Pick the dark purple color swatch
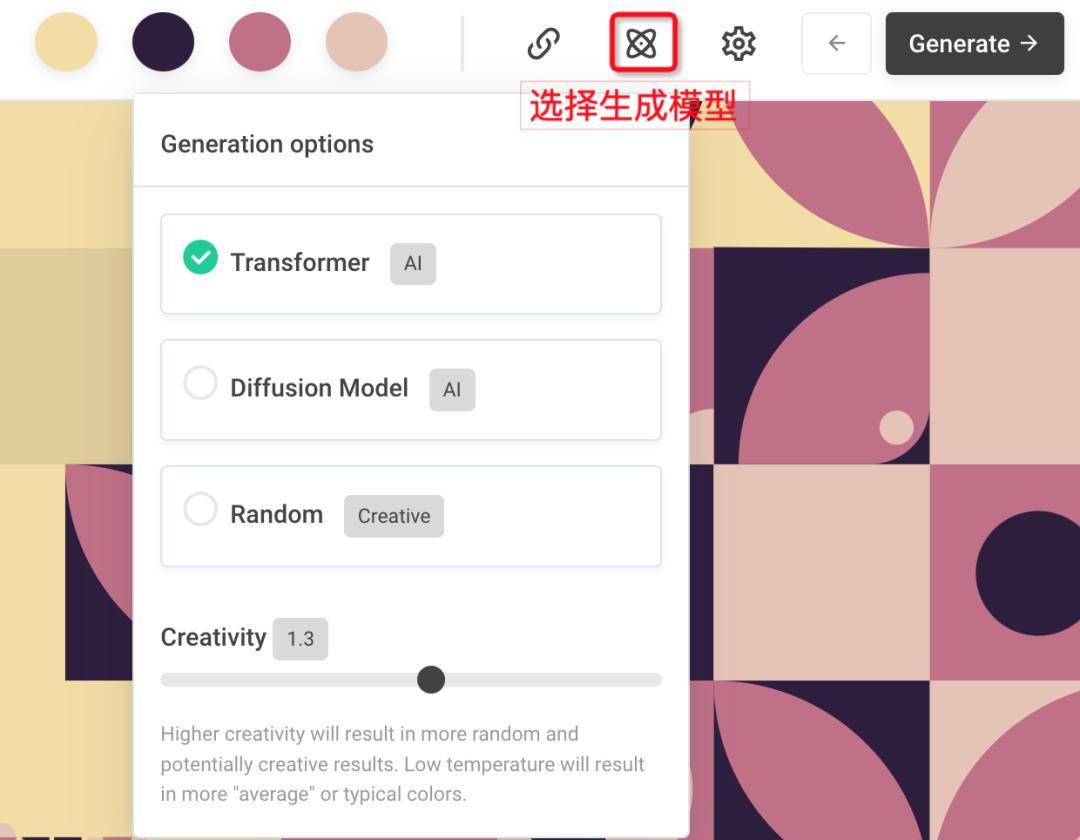 click(163, 43)
